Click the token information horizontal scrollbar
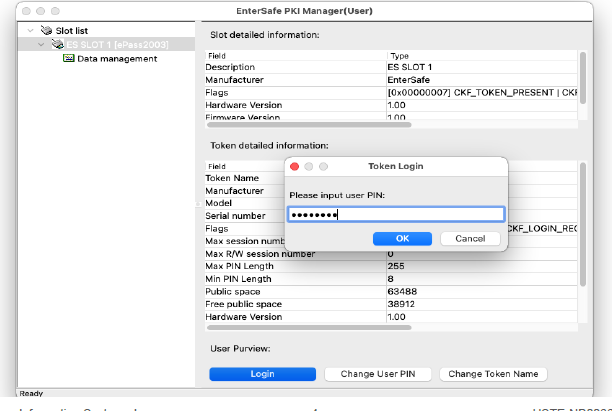 pos(309,327)
